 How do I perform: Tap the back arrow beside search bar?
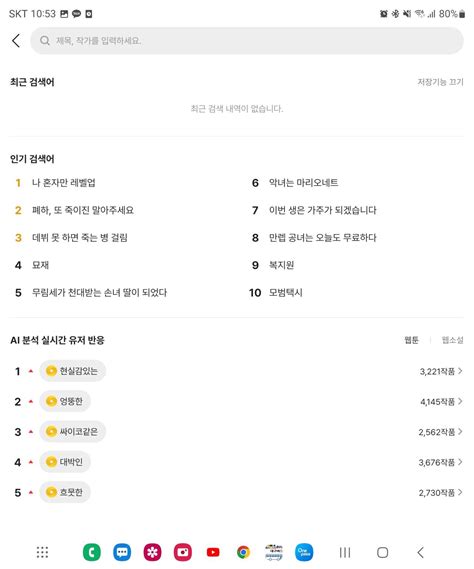[16, 41]
